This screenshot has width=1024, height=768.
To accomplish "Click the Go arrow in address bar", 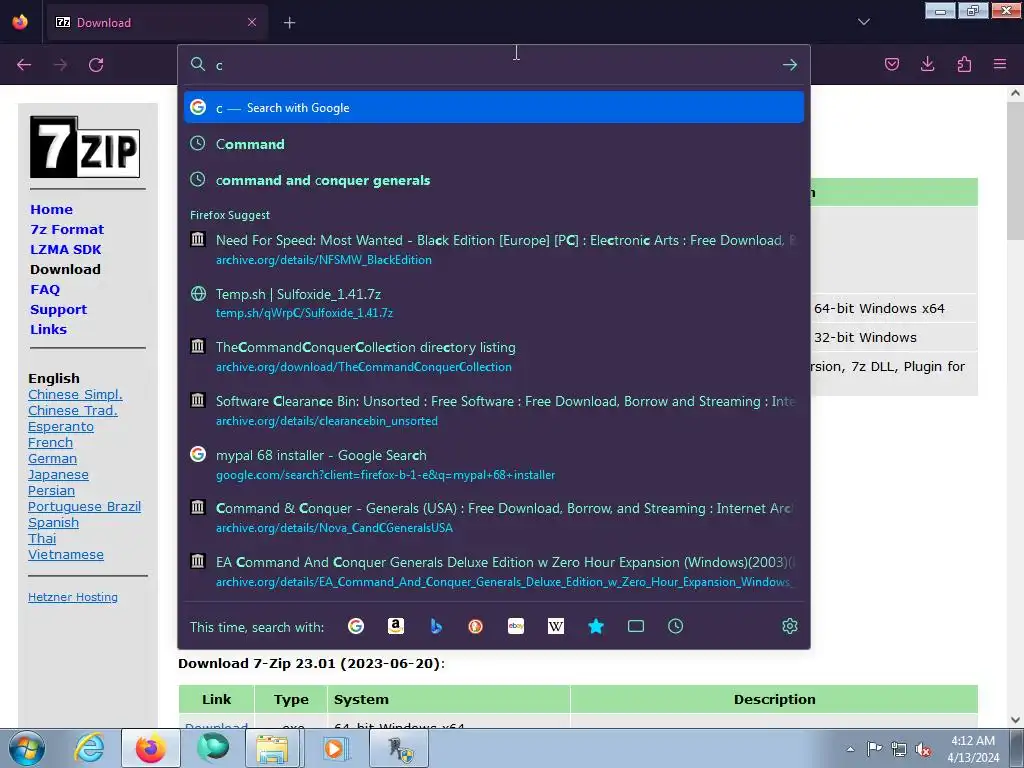I will (790, 65).
